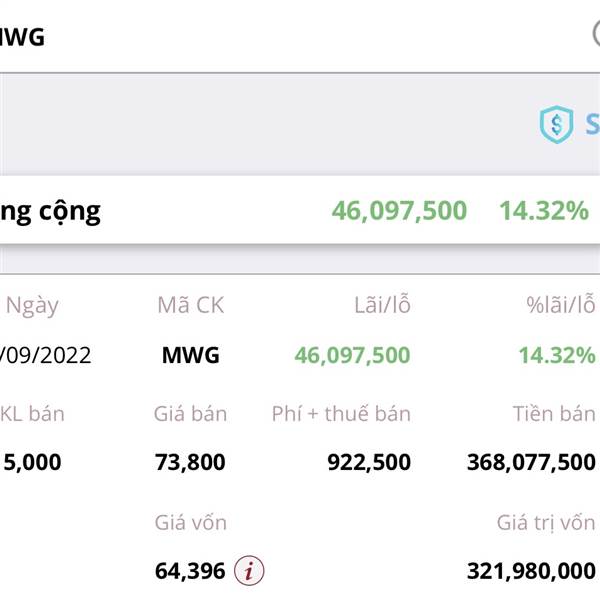Click the fee and tax 922,500
The image size is (600, 600).
point(369,462)
